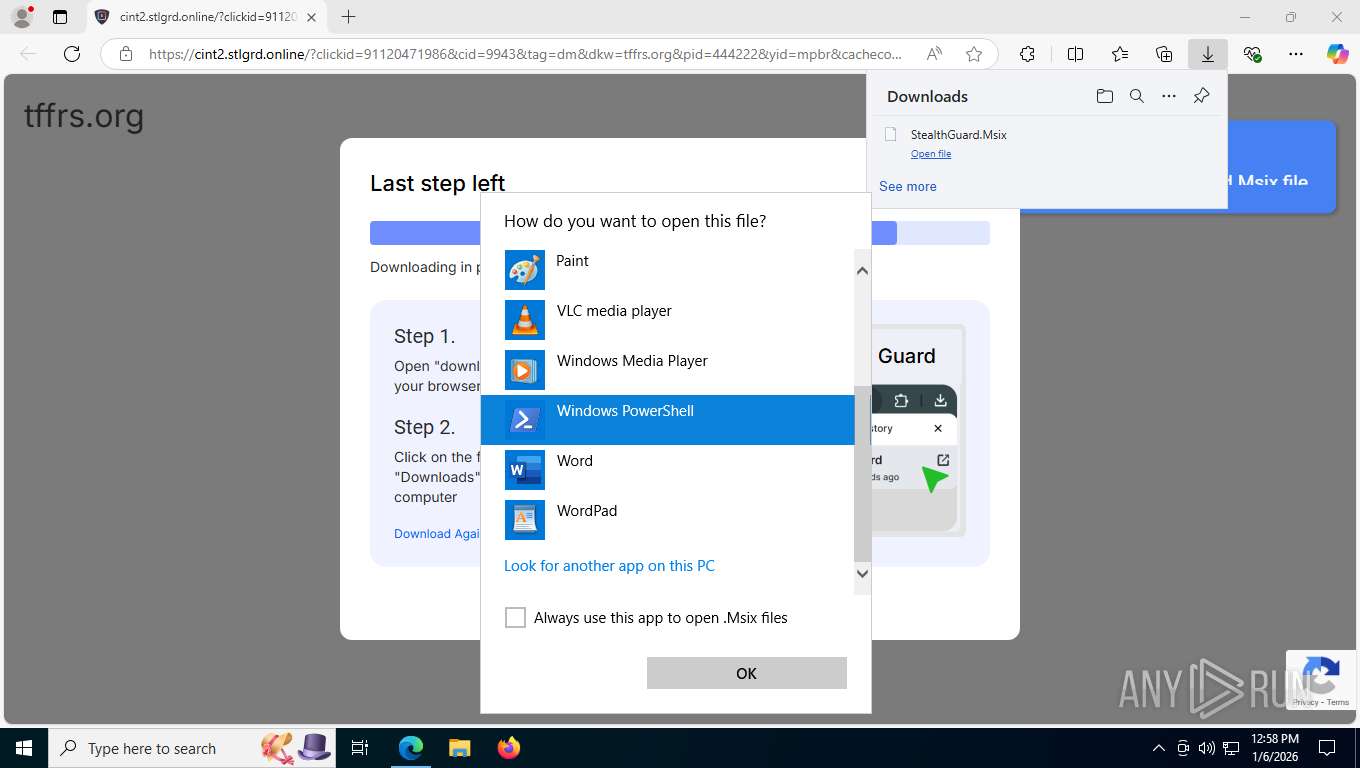
Task: Open Firefox from taskbar
Action: click(508, 748)
